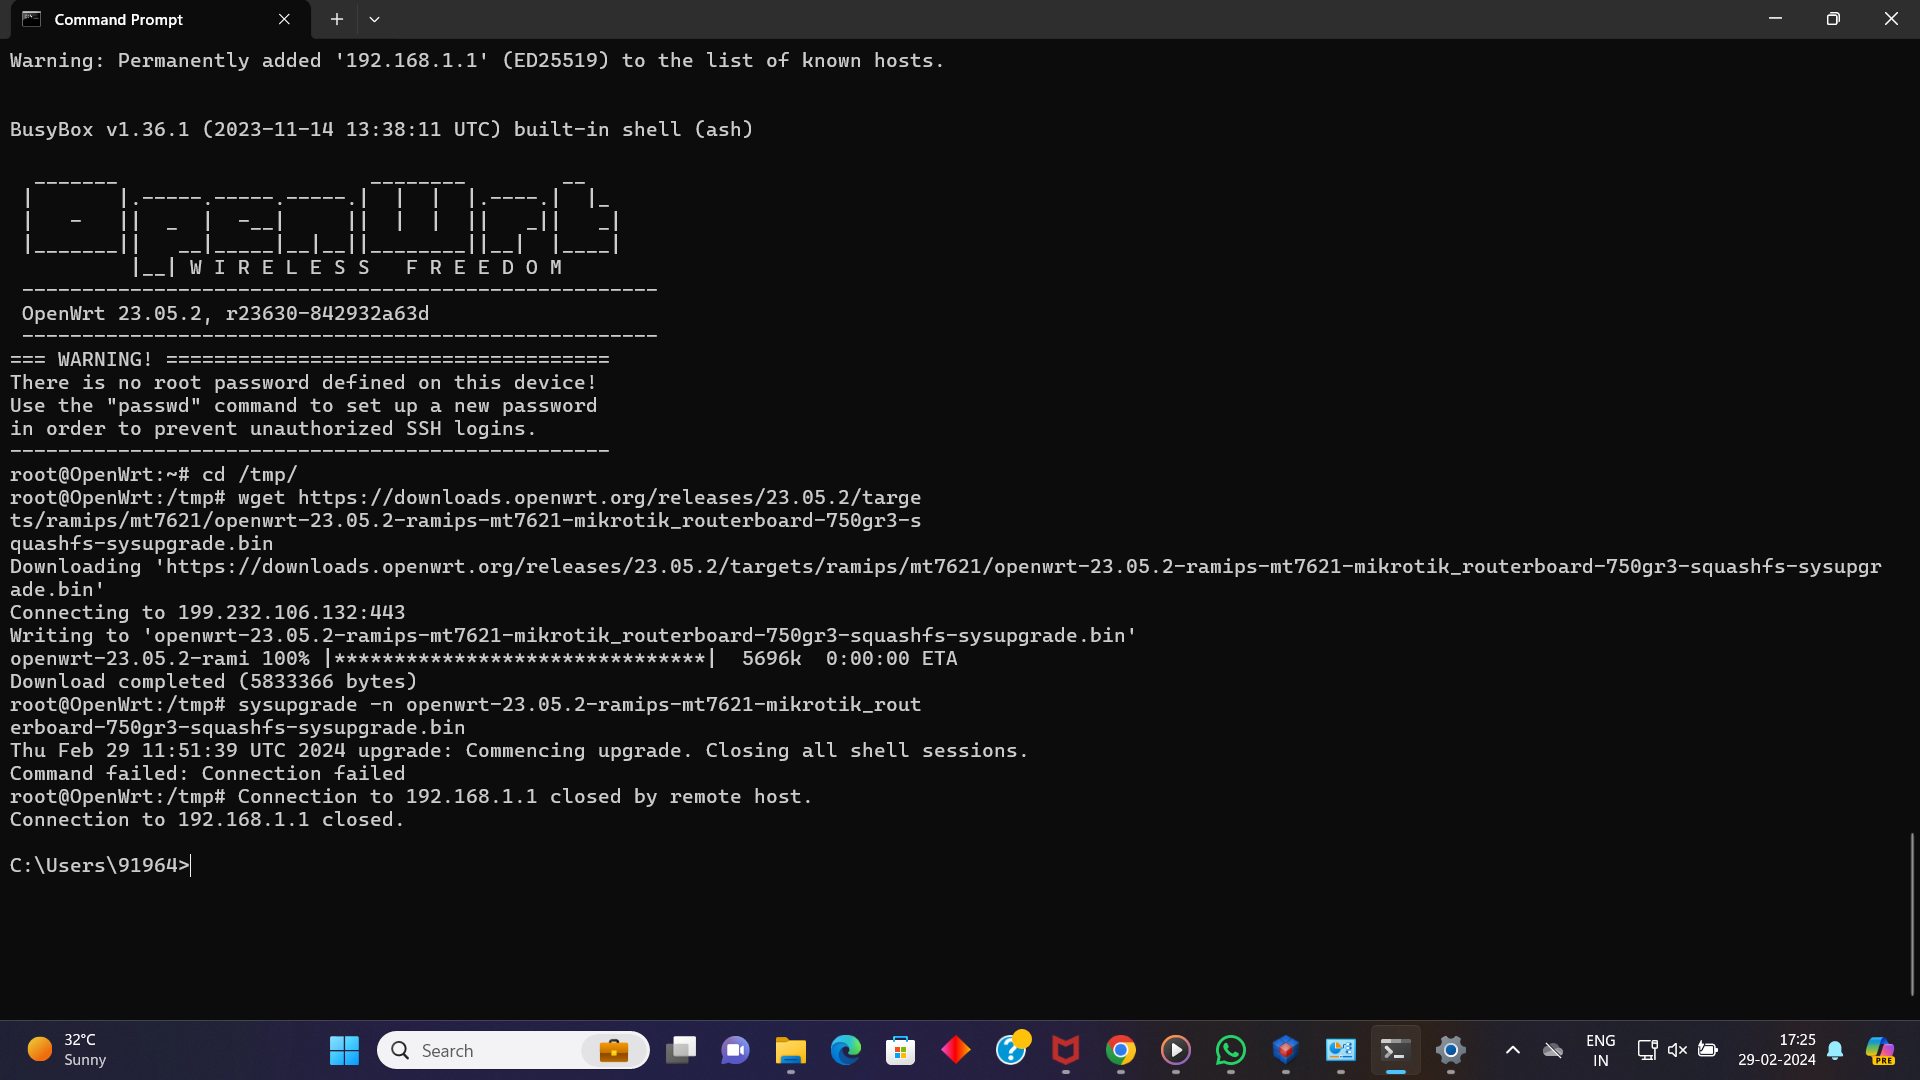
Task: Click the OneDrive cloud tray icon
Action: 1553,1050
